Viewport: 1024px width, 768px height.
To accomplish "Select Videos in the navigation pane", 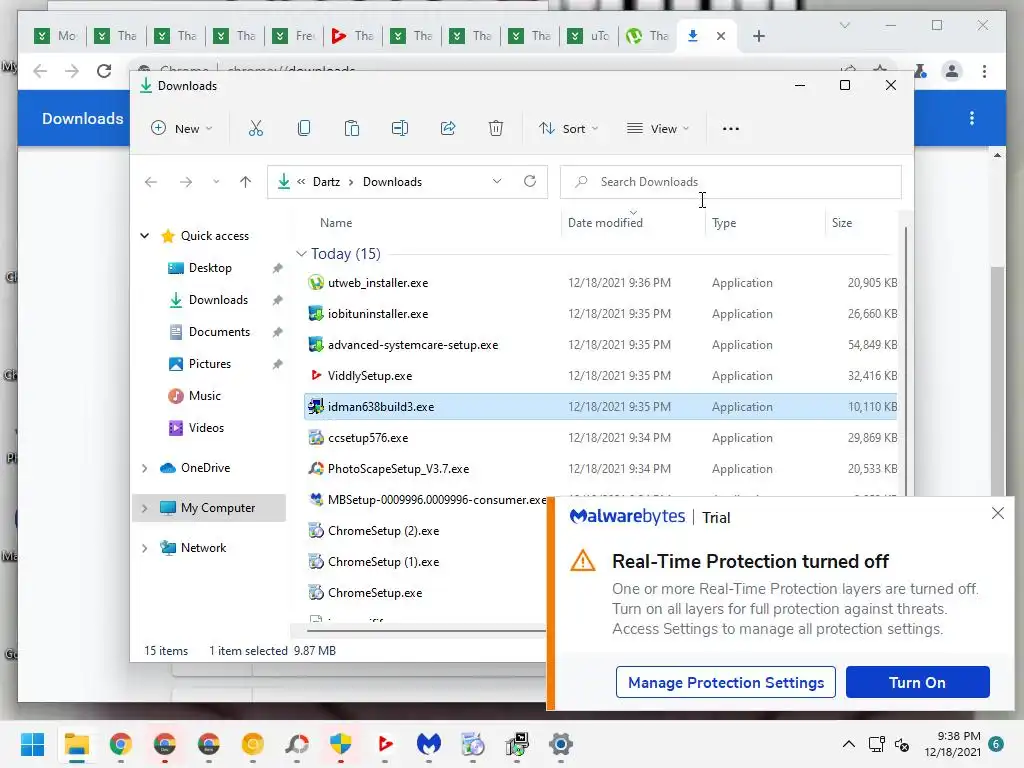I will tap(206, 428).
